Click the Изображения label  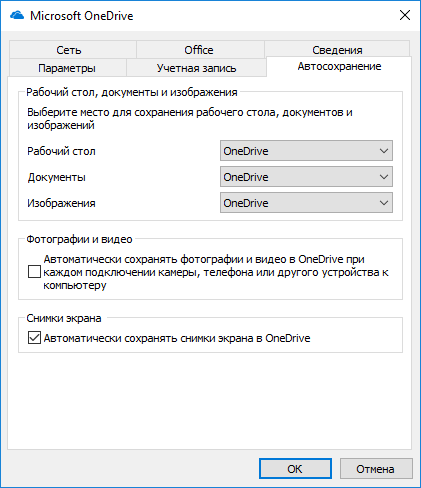[61, 203]
